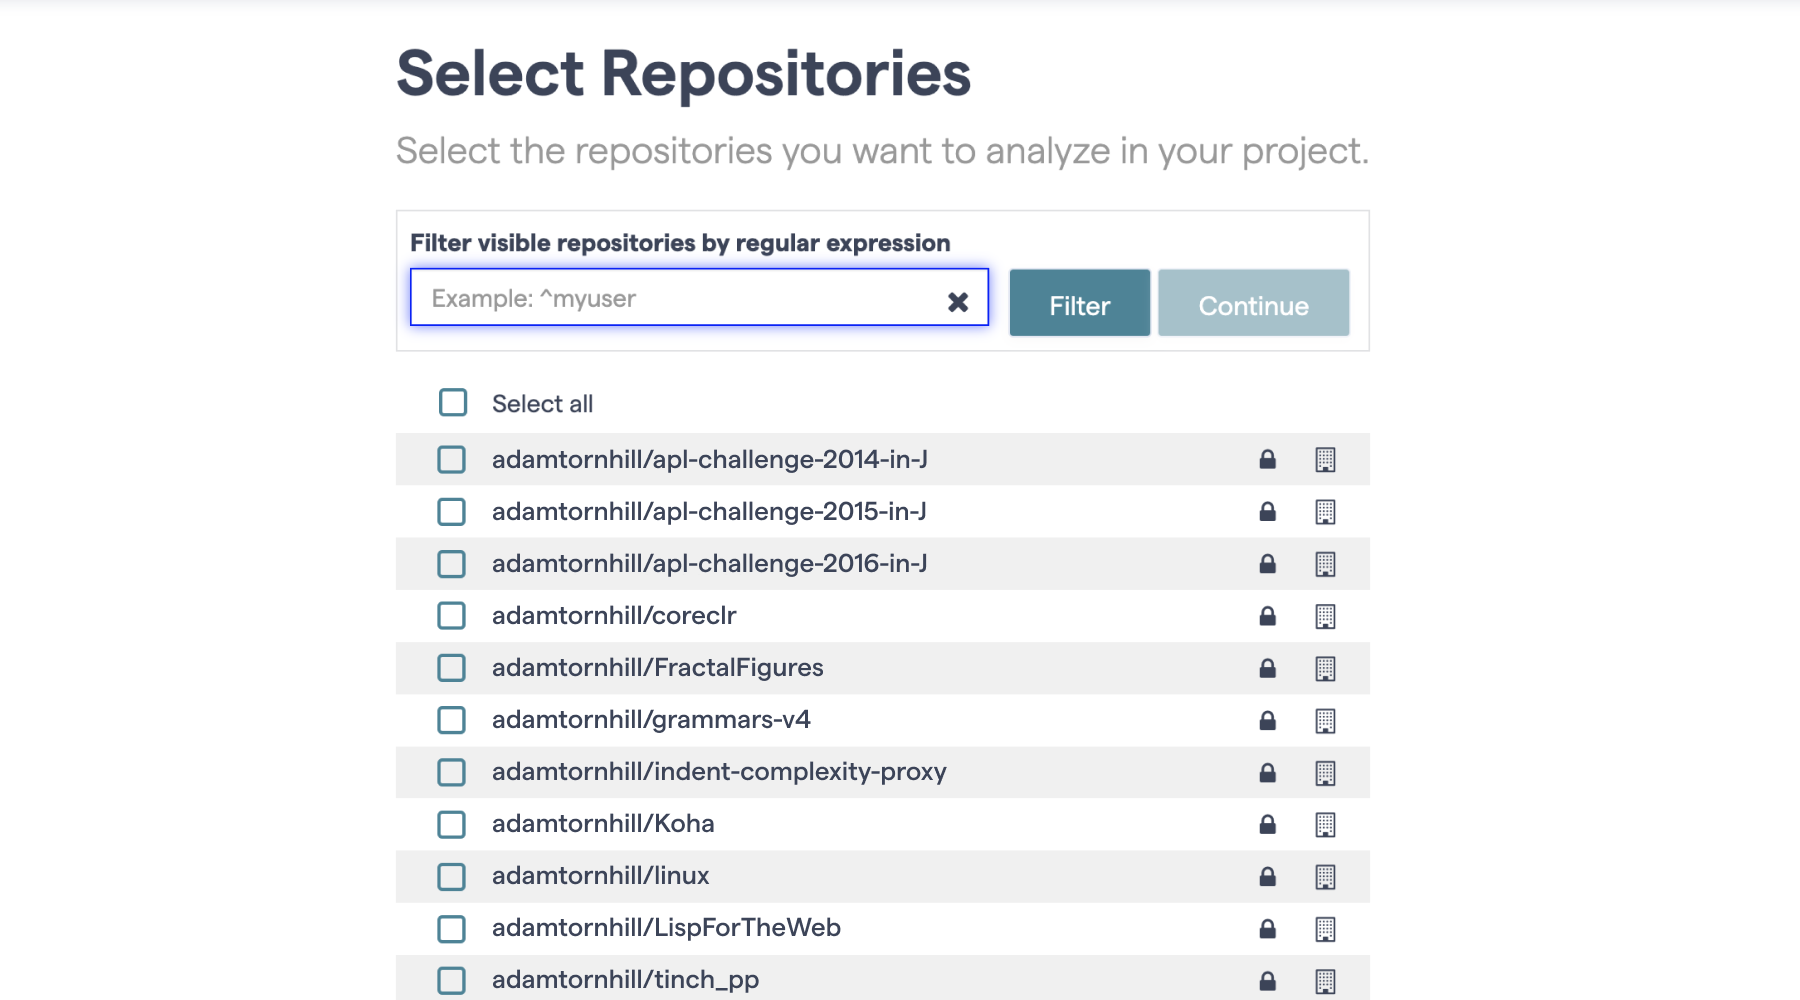Tick the checkbox for adamtornhill/linux

pyautogui.click(x=452, y=875)
